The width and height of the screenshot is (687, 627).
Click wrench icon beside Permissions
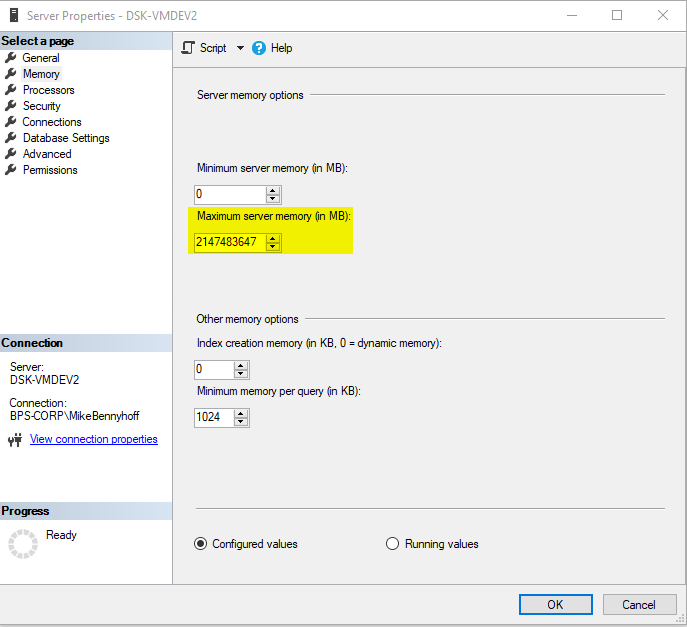(11, 170)
